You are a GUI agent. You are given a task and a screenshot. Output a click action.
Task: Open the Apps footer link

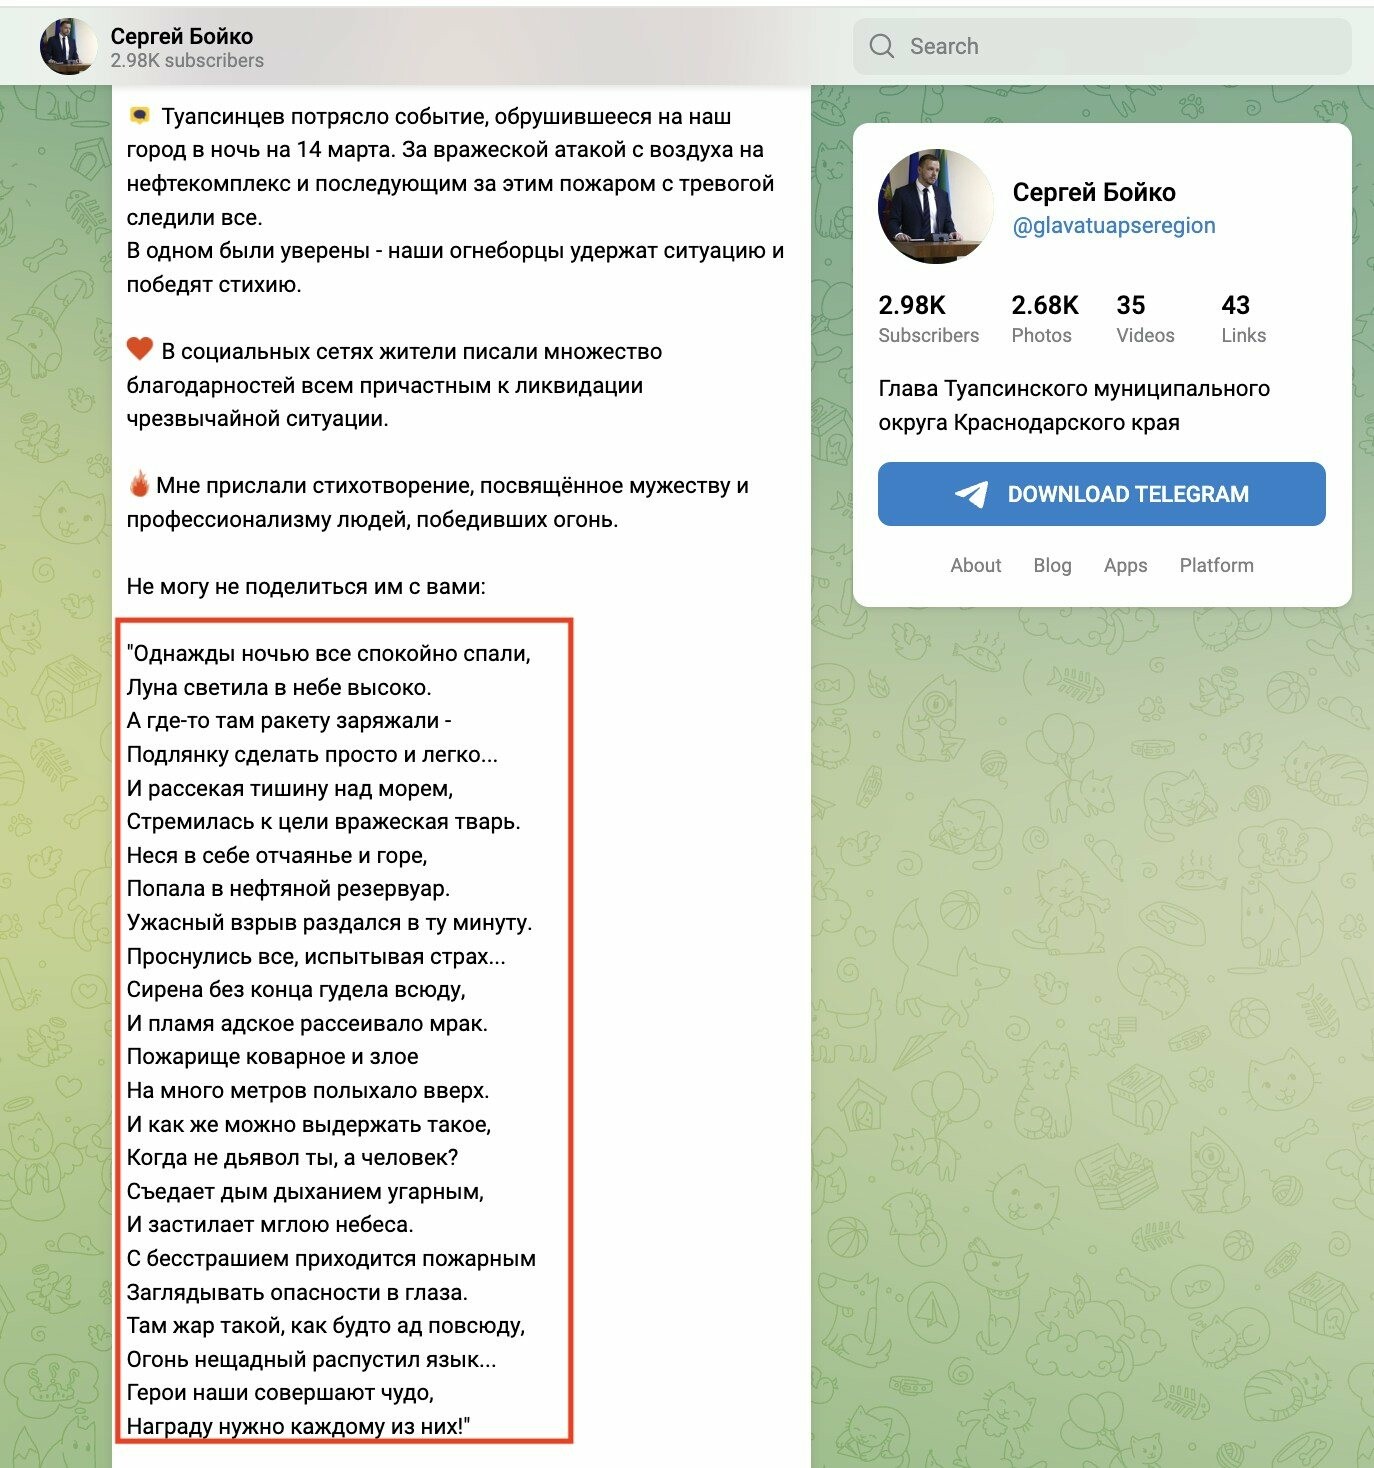(1125, 565)
